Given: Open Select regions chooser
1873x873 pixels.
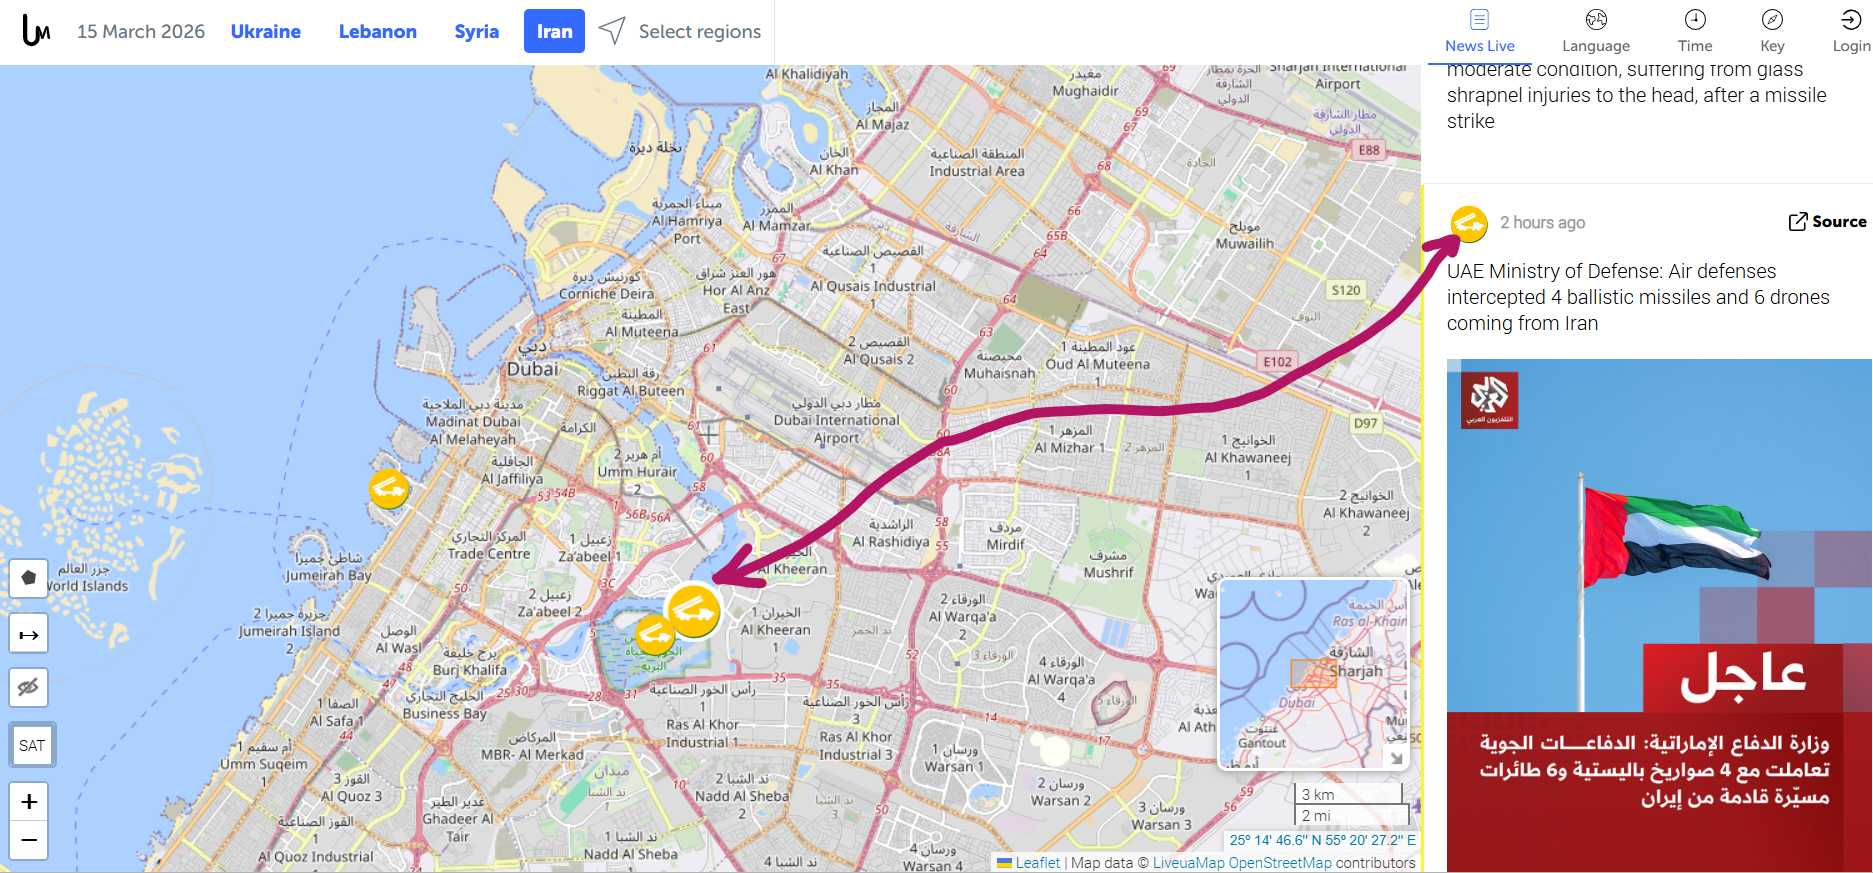Looking at the screenshot, I should [680, 31].
